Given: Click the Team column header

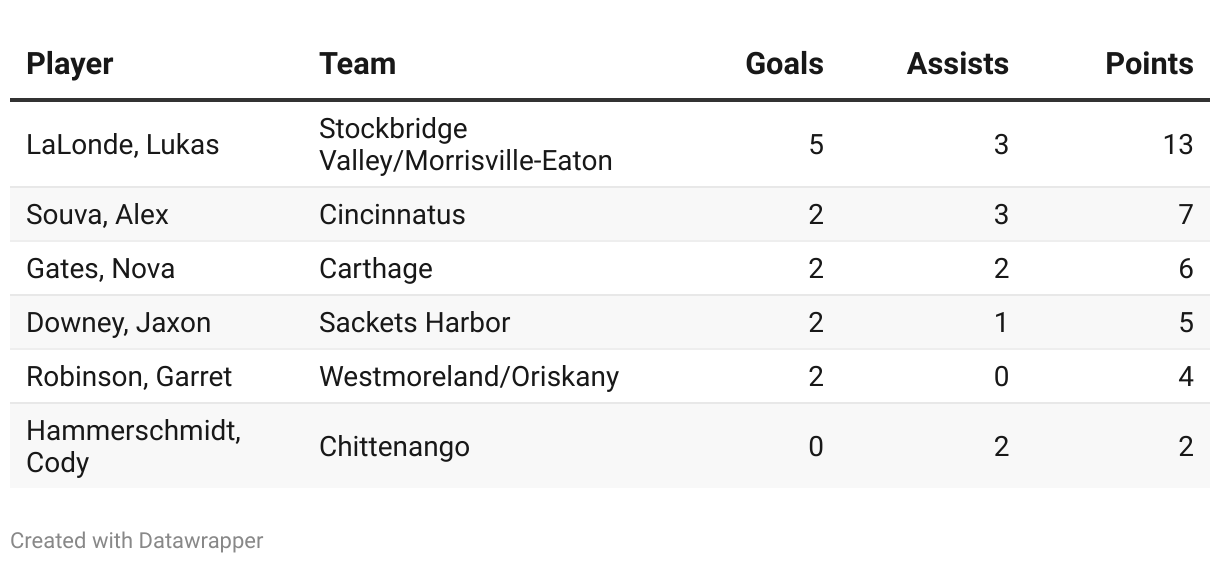Looking at the screenshot, I should coord(357,64).
